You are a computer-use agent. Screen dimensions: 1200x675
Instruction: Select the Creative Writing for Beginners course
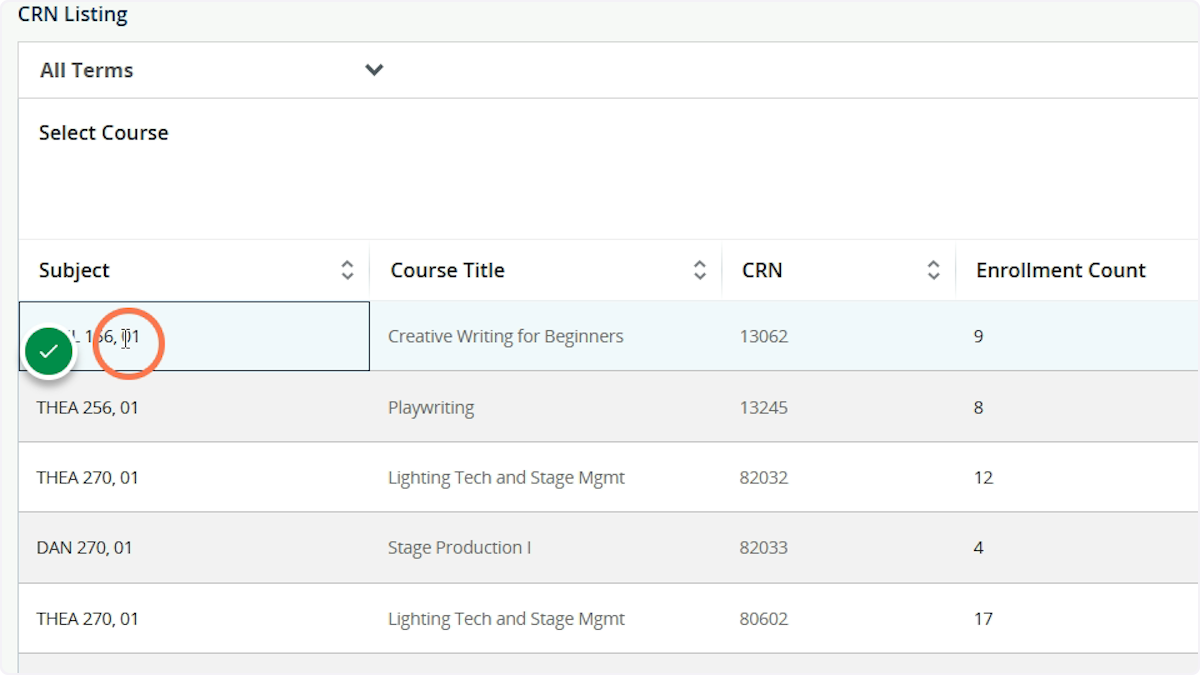click(505, 336)
